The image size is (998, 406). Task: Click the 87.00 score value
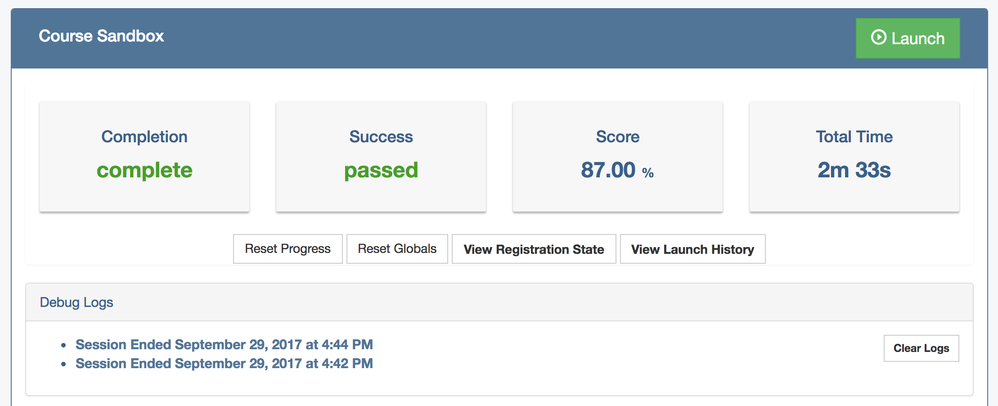[x=608, y=170]
